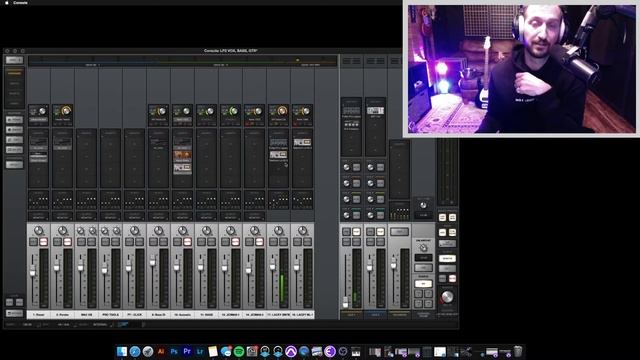The image size is (640, 360).
Task: Open empty insert slot on PRO TOOLS channel
Action: click(110, 143)
